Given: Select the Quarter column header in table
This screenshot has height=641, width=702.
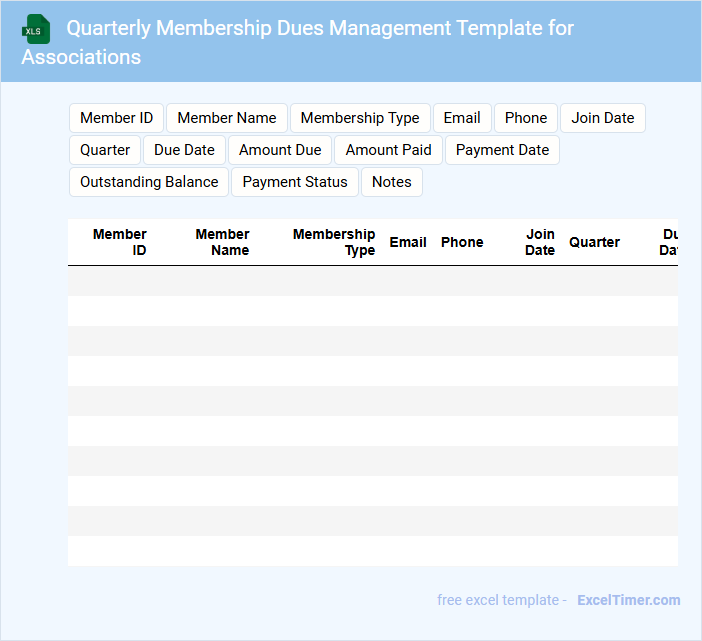Looking at the screenshot, I should (x=594, y=242).
